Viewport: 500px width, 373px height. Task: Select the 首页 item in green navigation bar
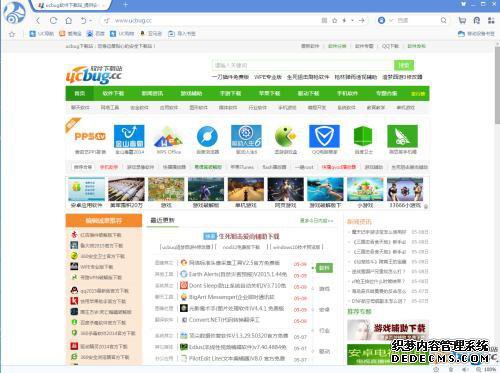coord(80,94)
